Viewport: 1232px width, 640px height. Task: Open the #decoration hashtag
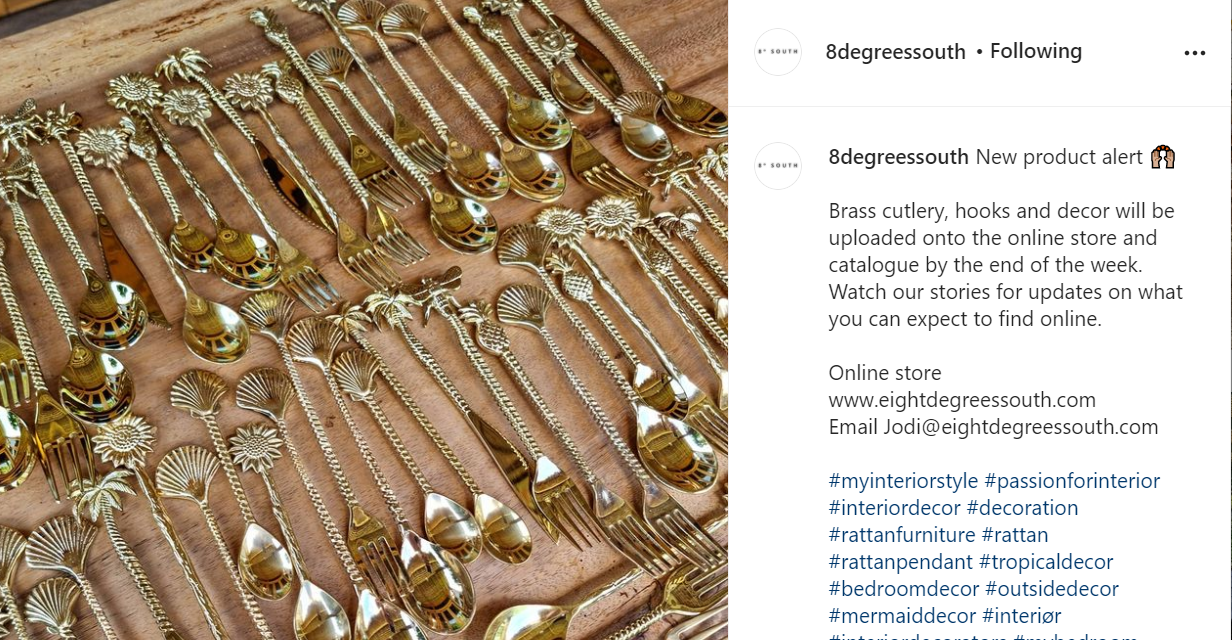point(1022,508)
